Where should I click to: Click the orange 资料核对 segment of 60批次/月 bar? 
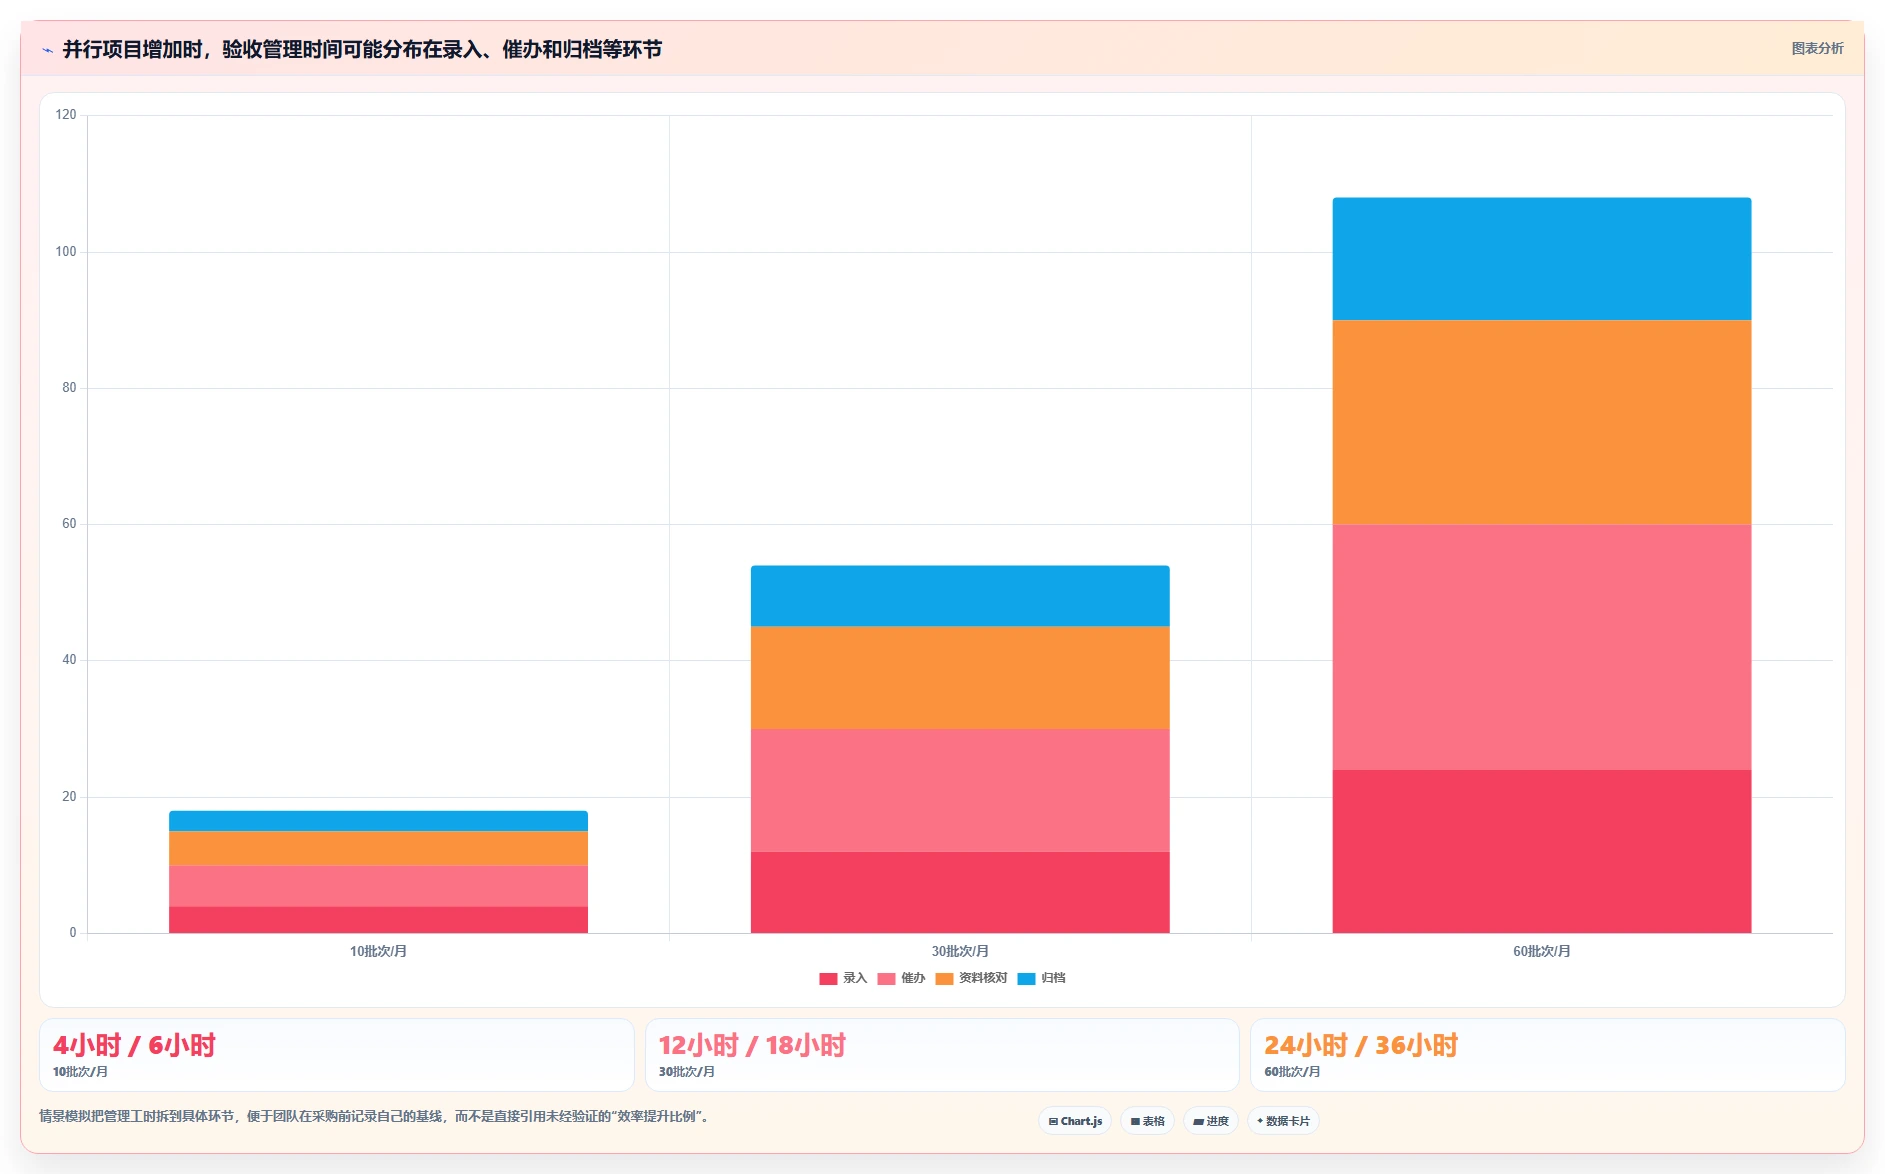(1541, 422)
